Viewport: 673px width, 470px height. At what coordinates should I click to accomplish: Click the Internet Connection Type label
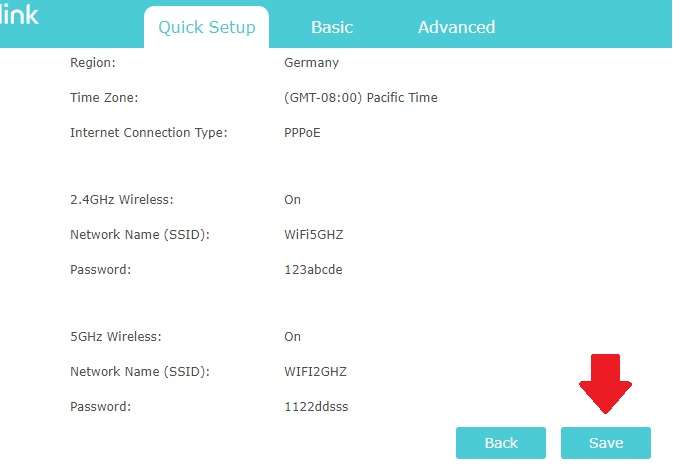[149, 133]
